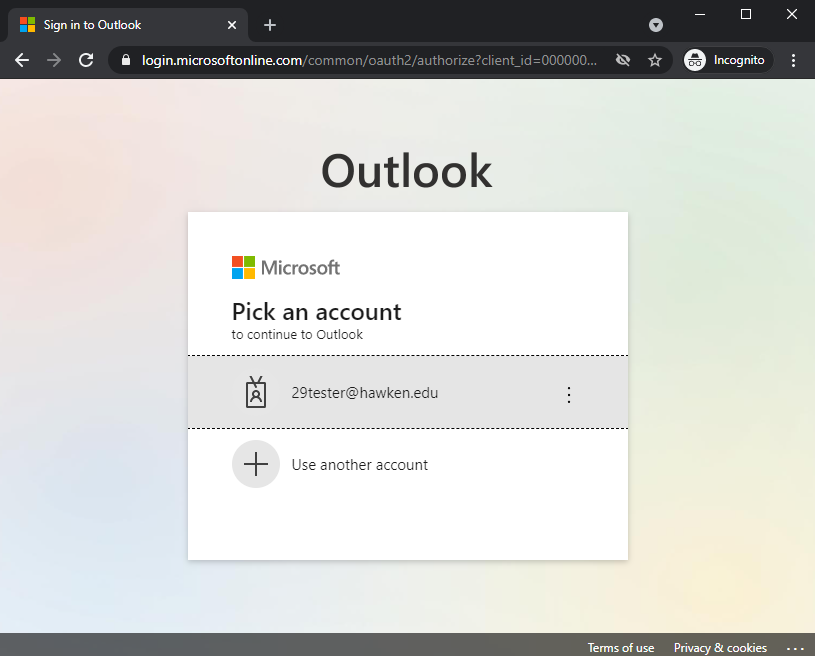Maximize the browser window
The height and width of the screenshot is (656, 815).
pos(746,15)
